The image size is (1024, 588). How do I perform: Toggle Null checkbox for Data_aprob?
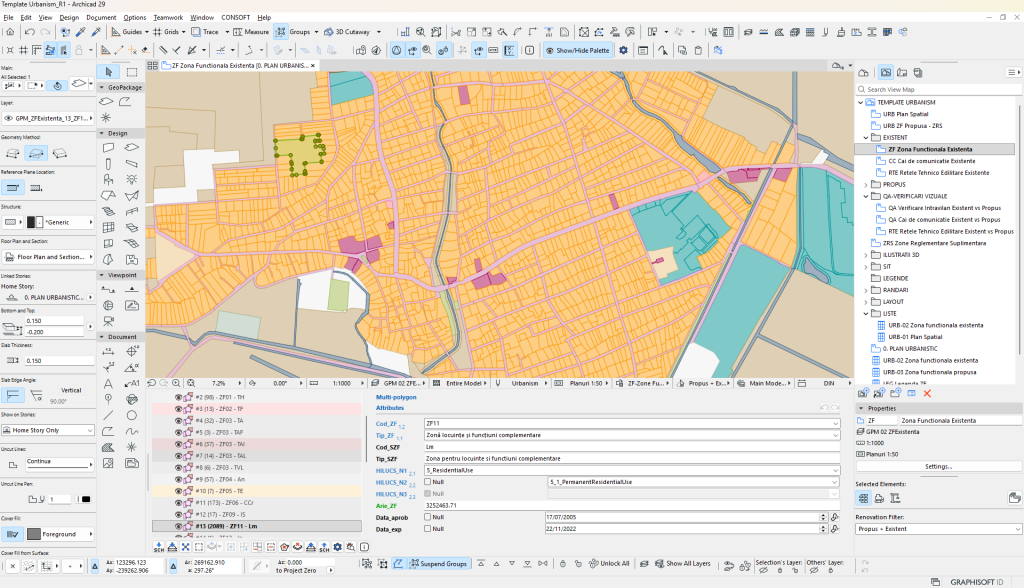pyautogui.click(x=428, y=517)
